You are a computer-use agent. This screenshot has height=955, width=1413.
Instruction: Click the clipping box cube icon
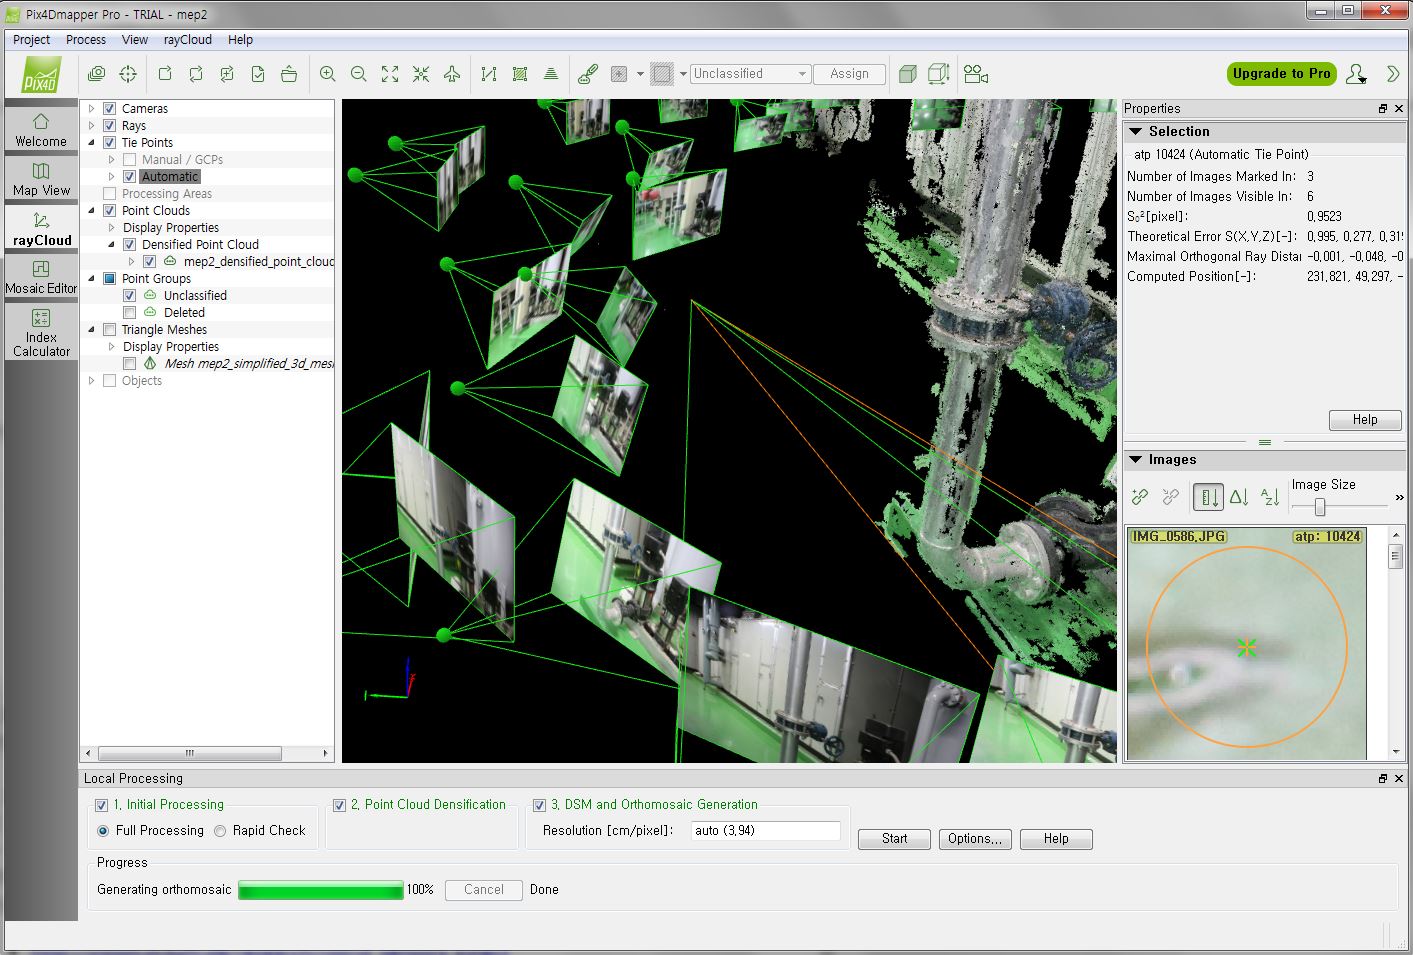point(907,74)
